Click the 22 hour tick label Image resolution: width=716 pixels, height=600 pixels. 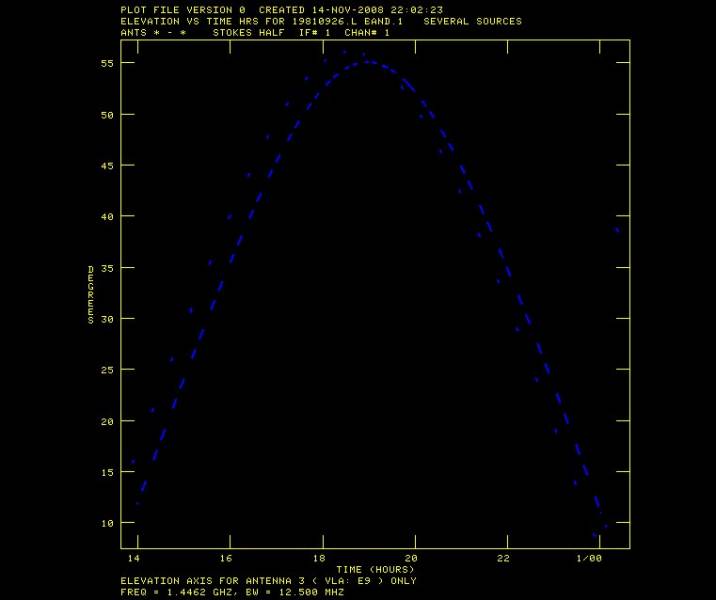pyautogui.click(x=504, y=558)
